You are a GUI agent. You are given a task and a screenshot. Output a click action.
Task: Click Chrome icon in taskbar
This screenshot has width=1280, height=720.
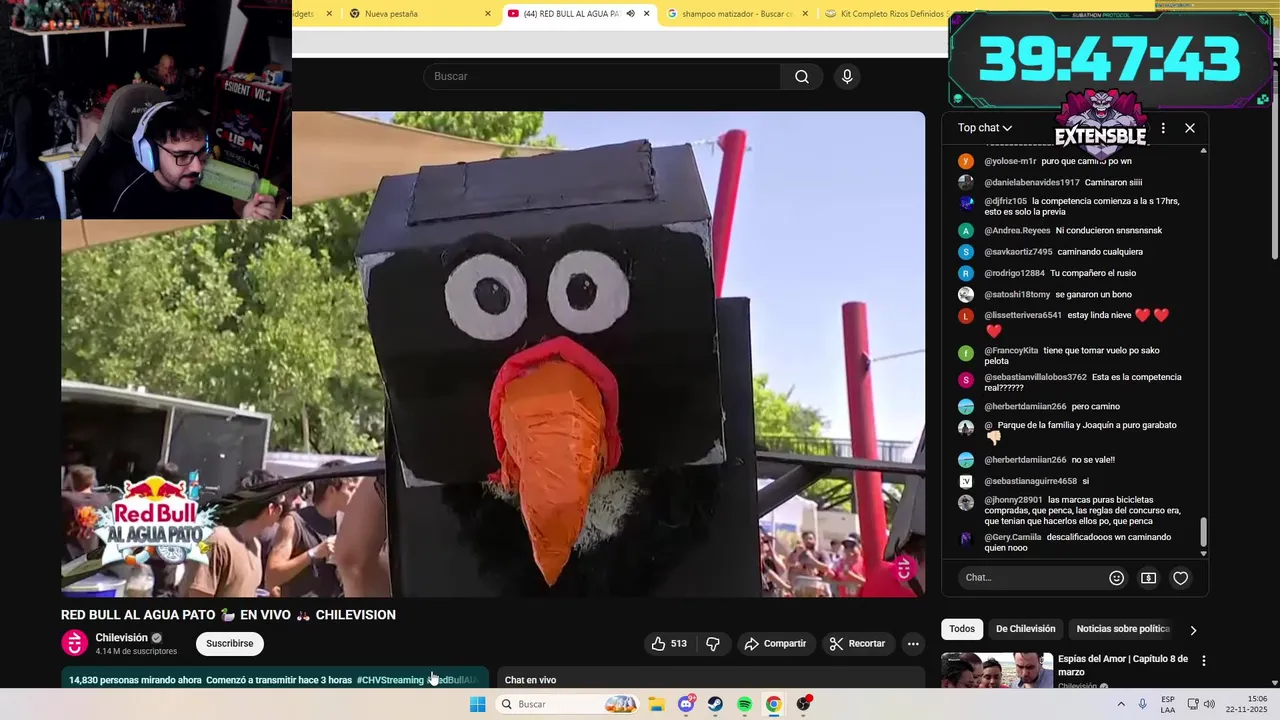pyautogui.click(x=773, y=704)
